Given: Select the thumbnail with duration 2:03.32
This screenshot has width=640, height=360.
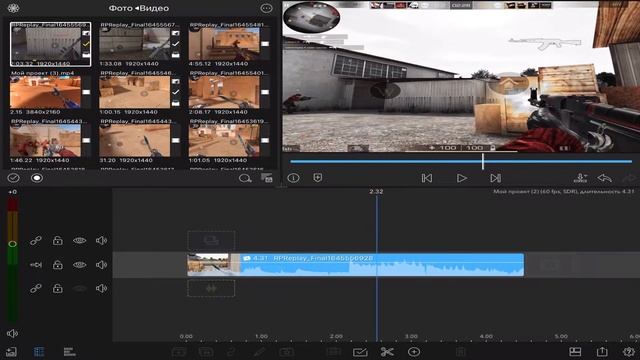Looking at the screenshot, I should [51, 44].
